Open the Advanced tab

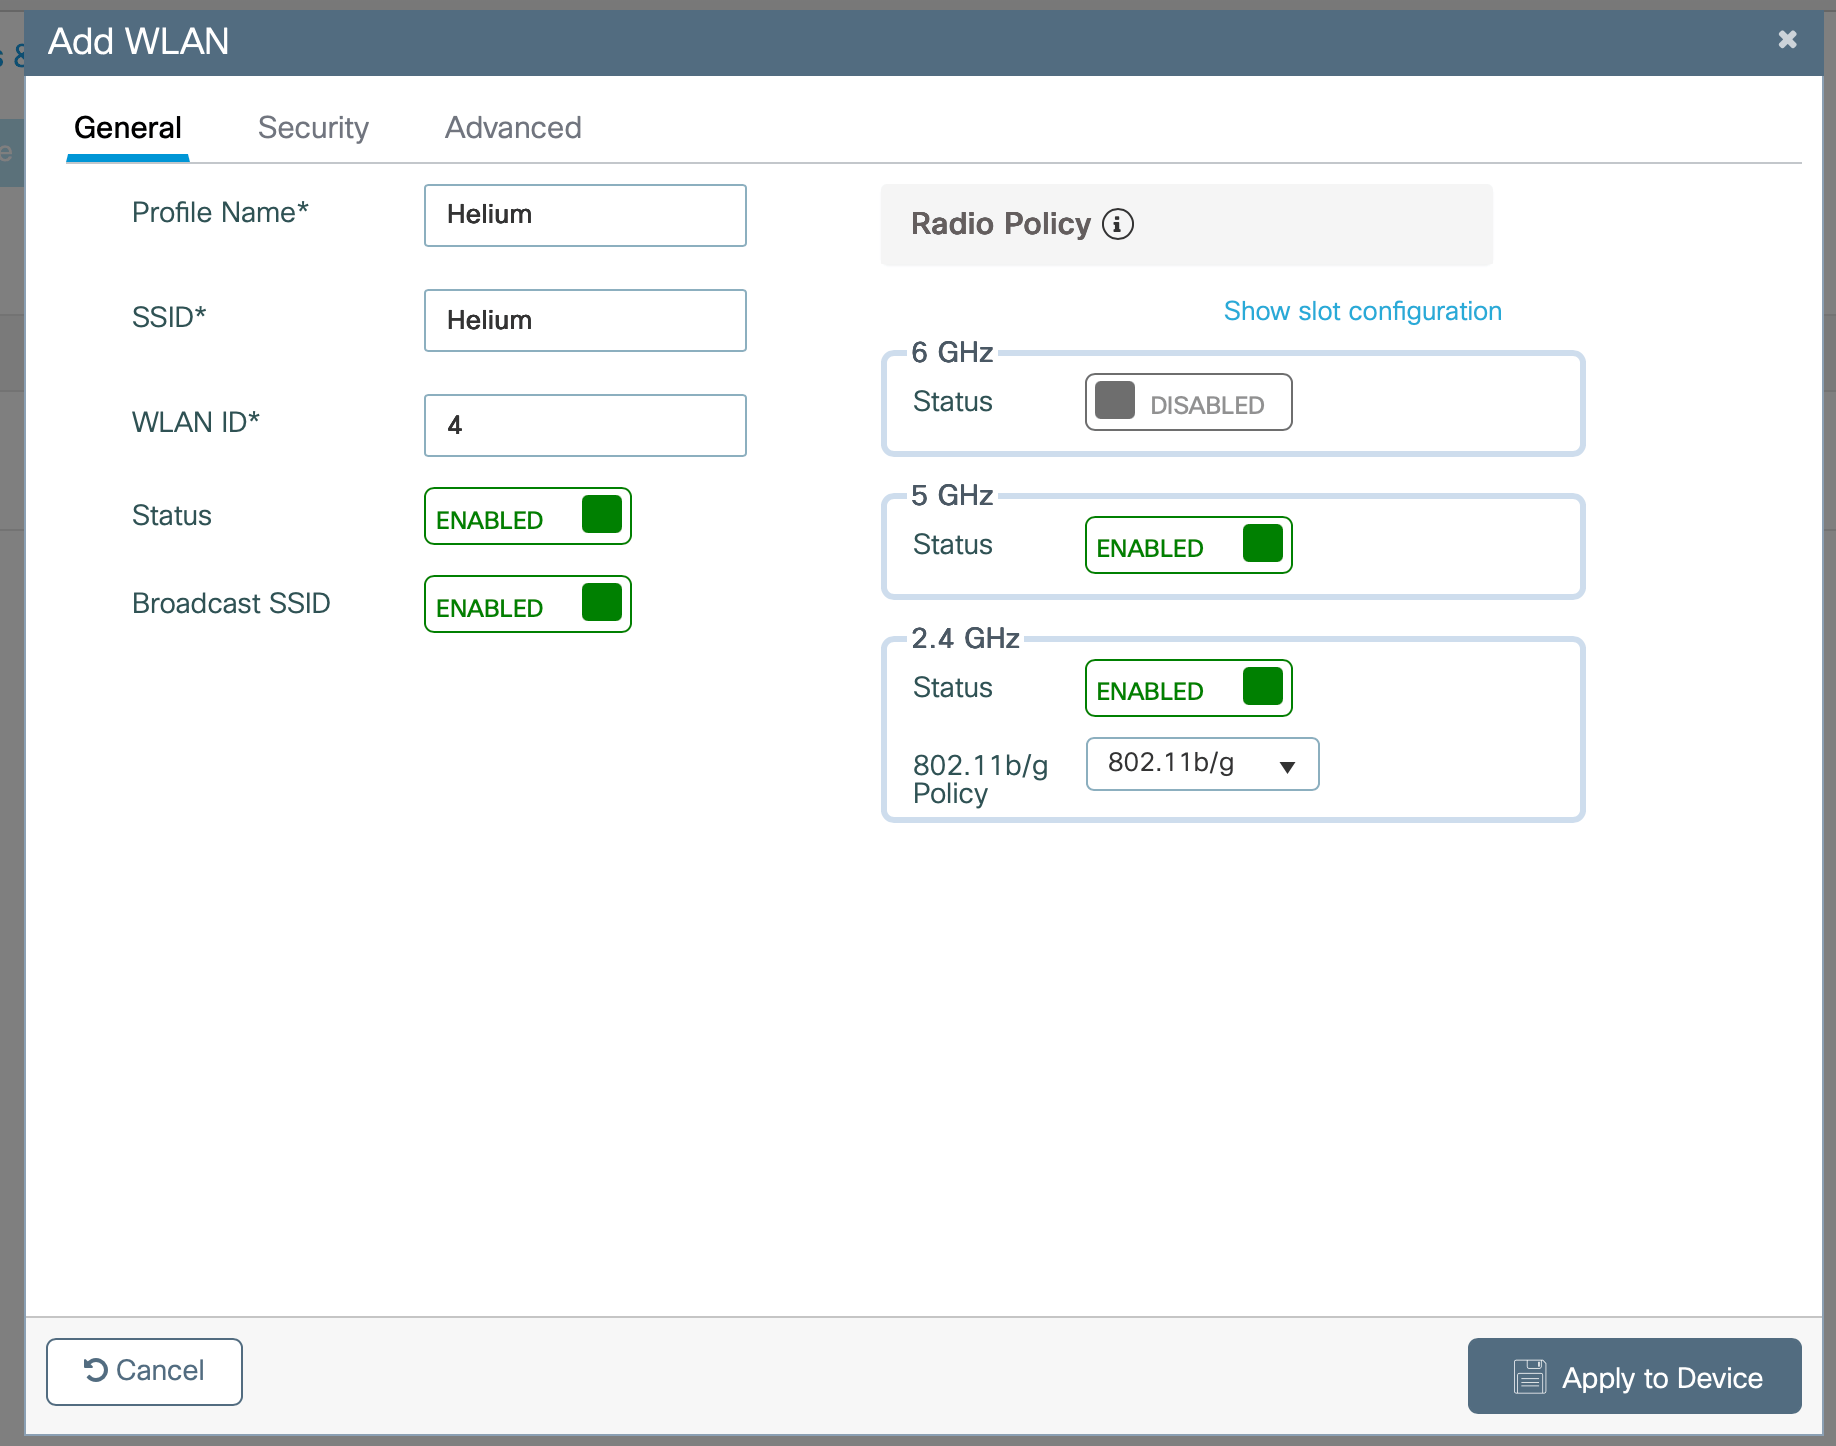[513, 128]
